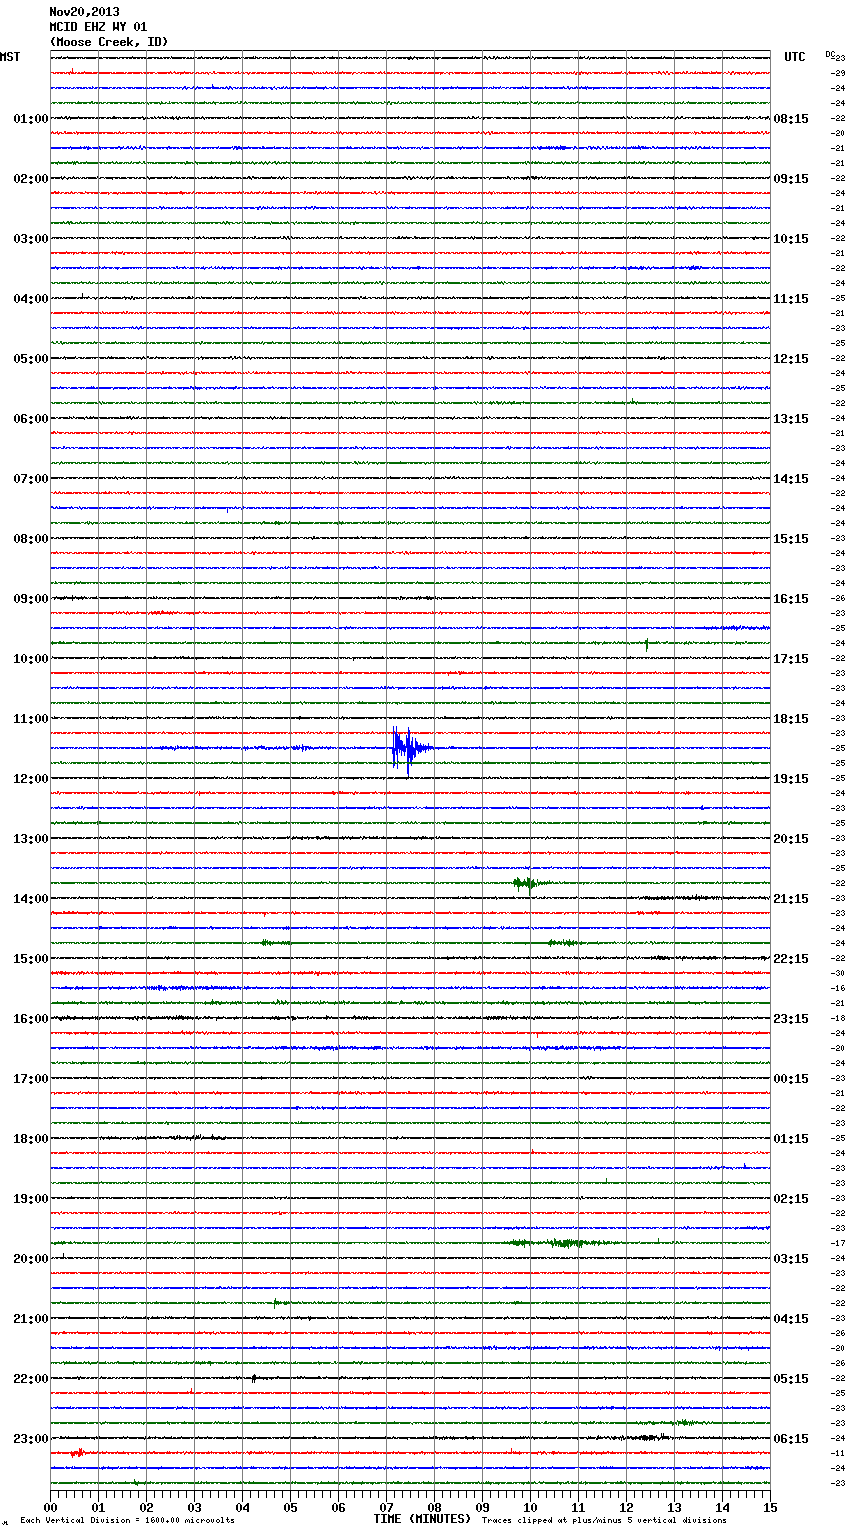
Task: Click the 05 minute tick label
Action: [291, 1507]
